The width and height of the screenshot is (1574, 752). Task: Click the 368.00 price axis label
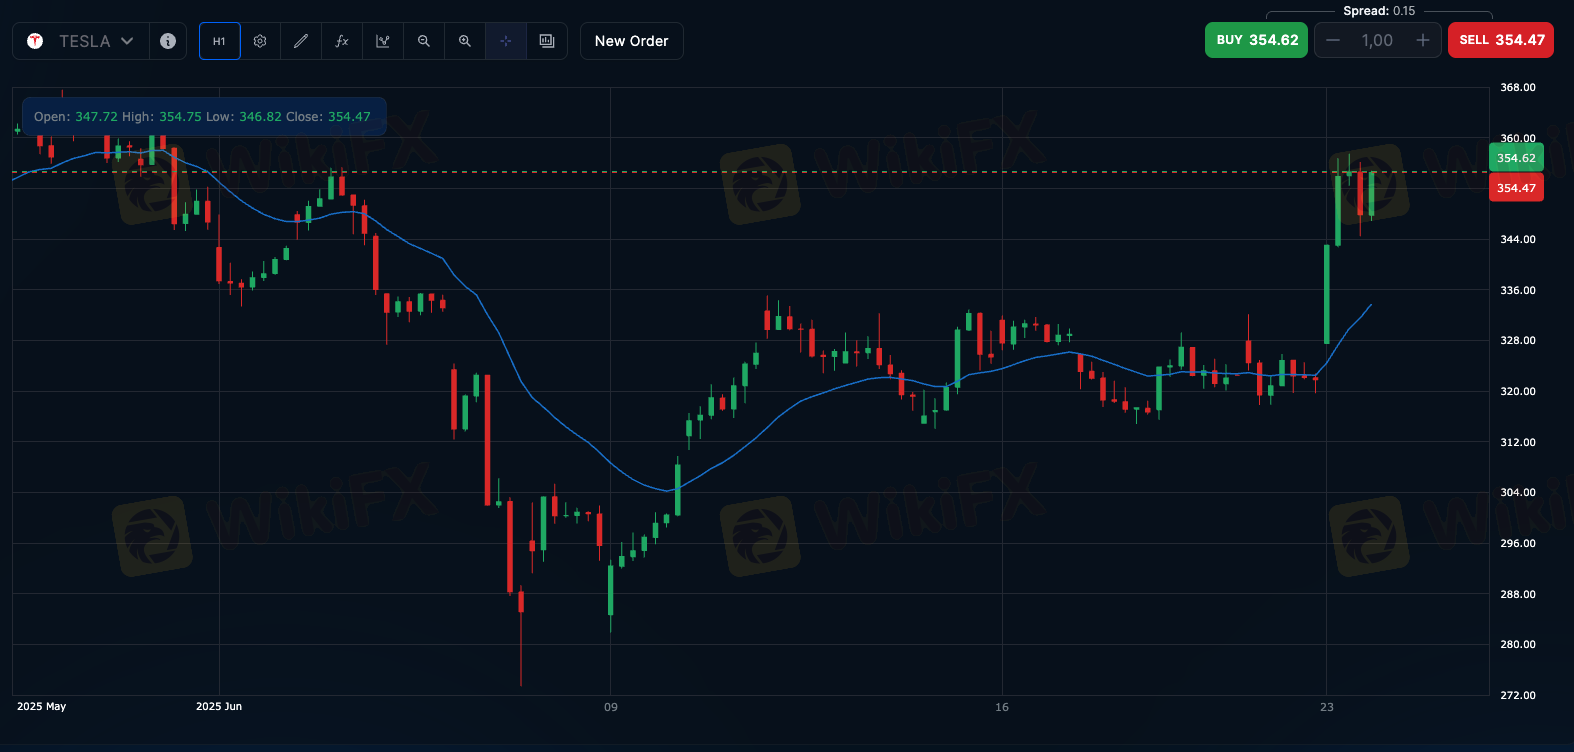click(1518, 88)
